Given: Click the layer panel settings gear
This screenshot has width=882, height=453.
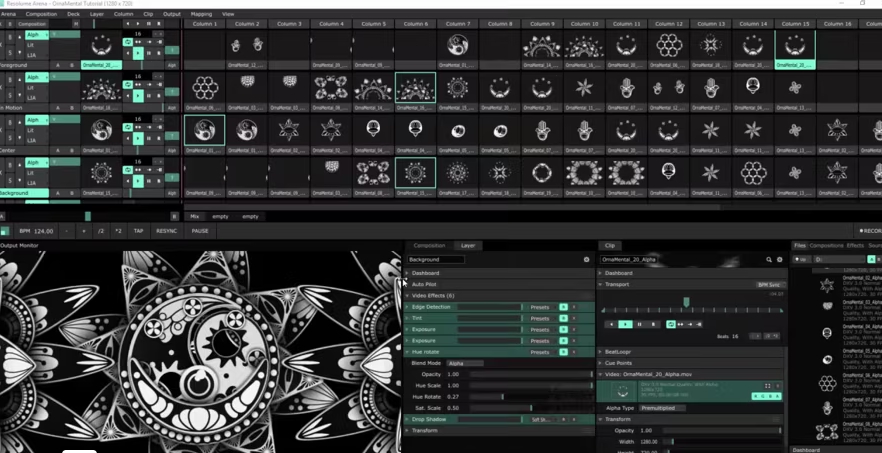Looking at the screenshot, I should [x=586, y=259].
